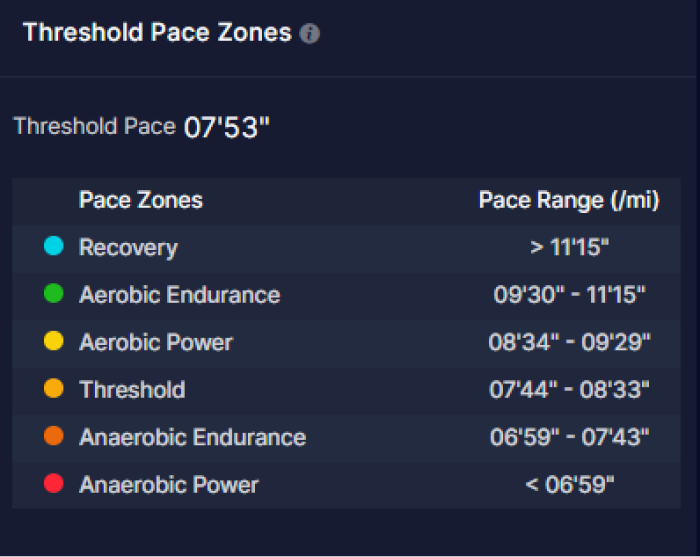Click the 07'44" - 08'33" pace range
This screenshot has width=700, height=557.
tap(569, 389)
